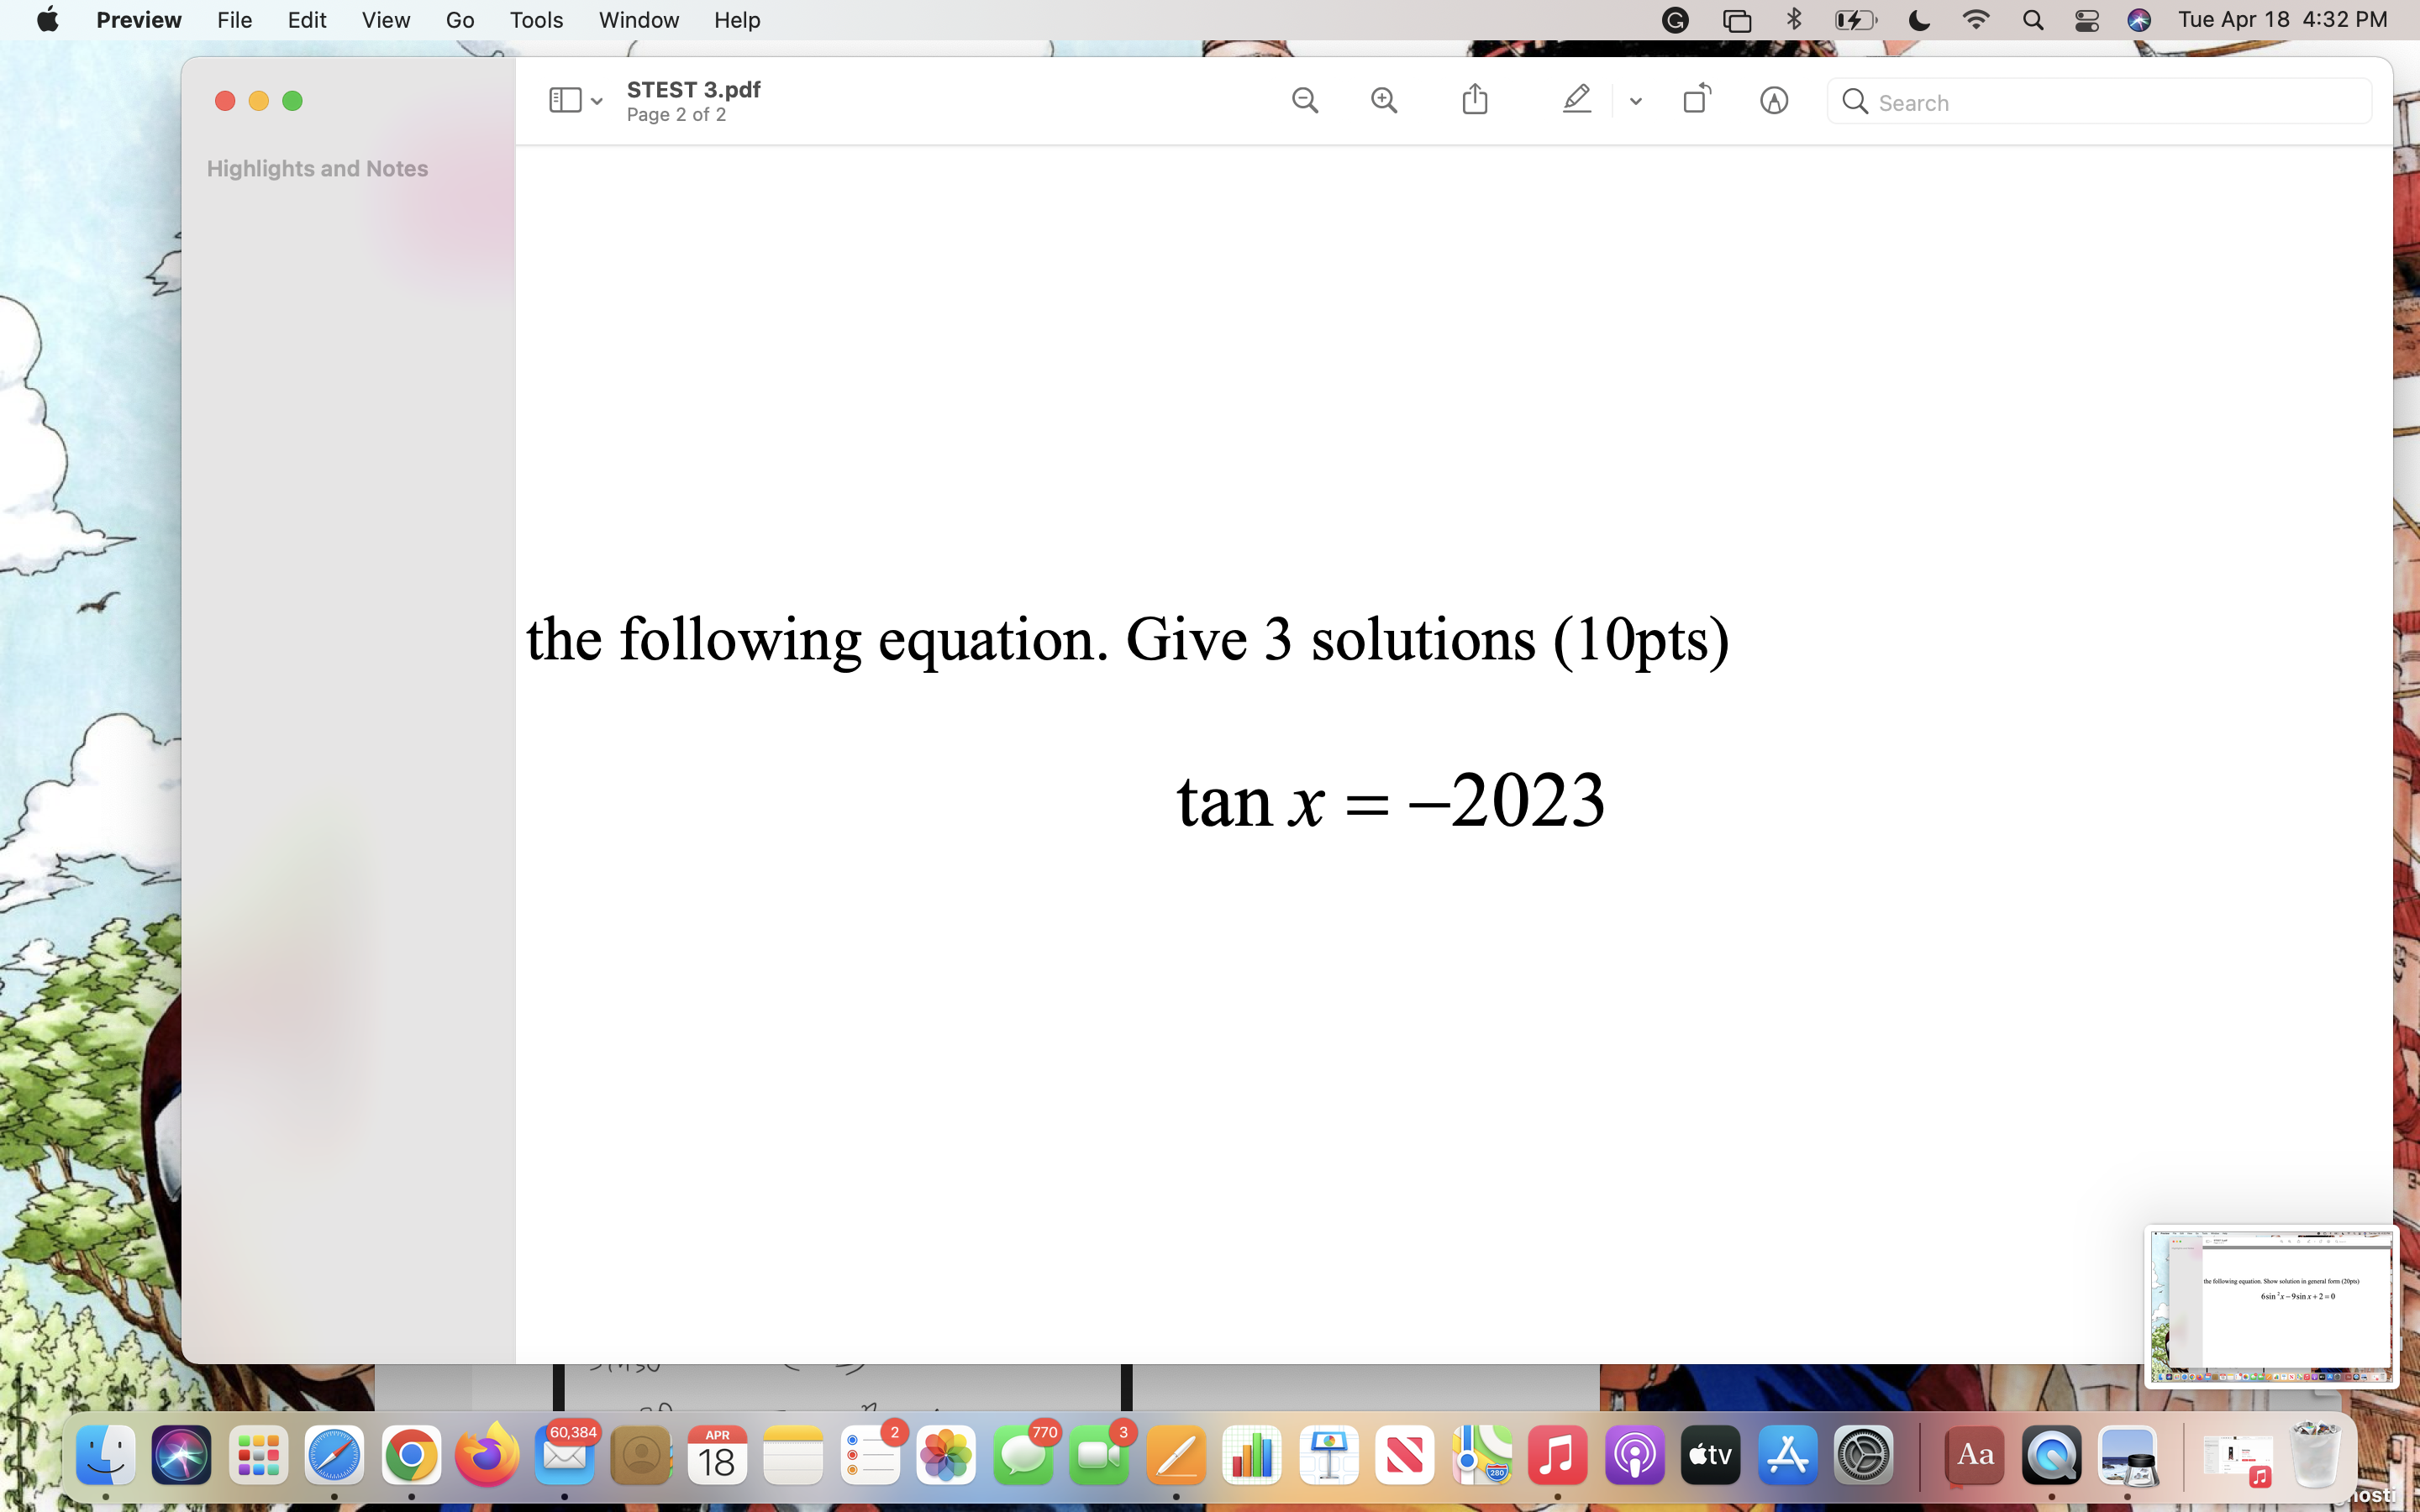Open the Tools menu

[x=536, y=20]
